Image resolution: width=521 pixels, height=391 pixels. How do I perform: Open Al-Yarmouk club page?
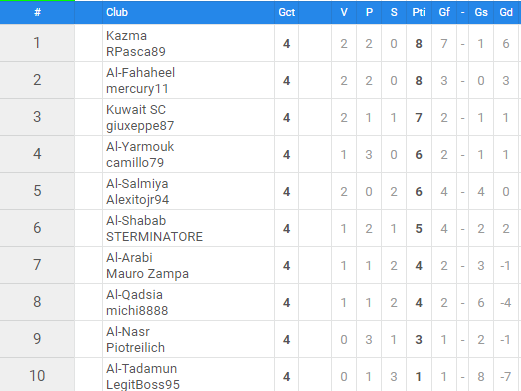[x=140, y=147]
